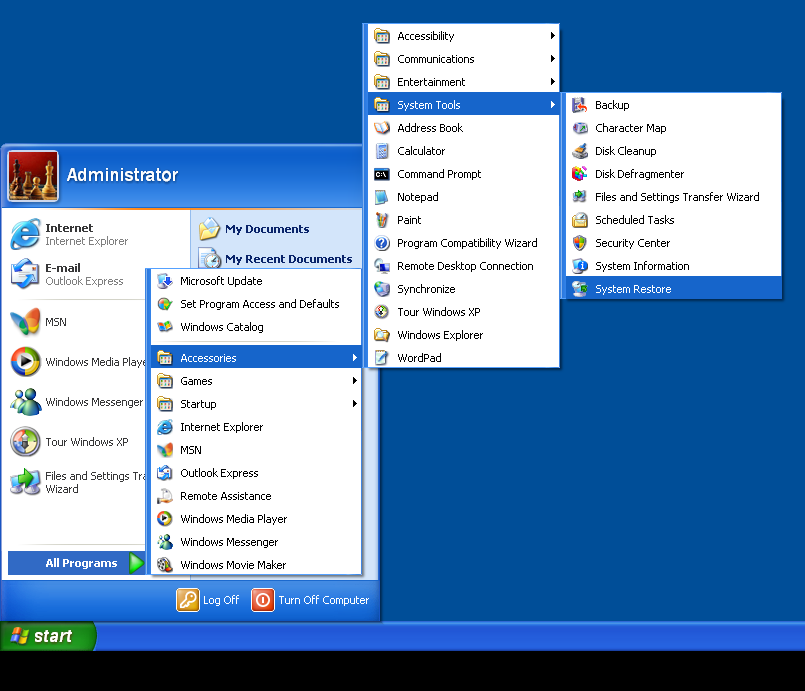Expand the Startup submenu arrow
This screenshot has width=805, height=691.
(x=354, y=404)
